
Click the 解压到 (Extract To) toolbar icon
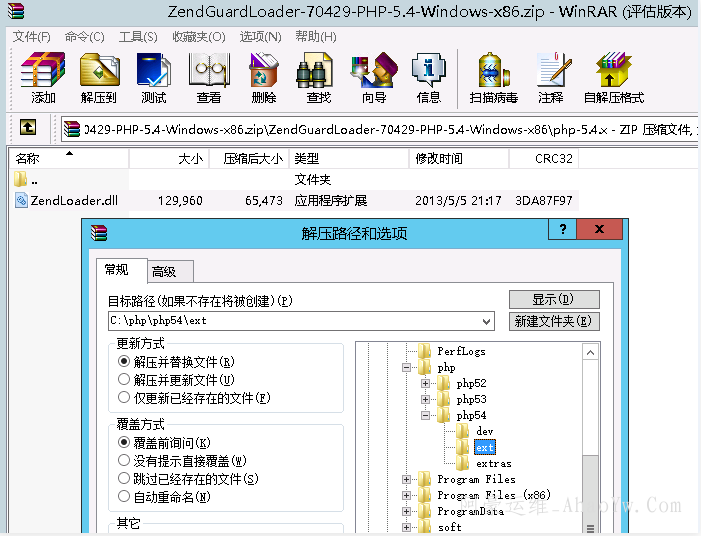pyautogui.click(x=99, y=78)
